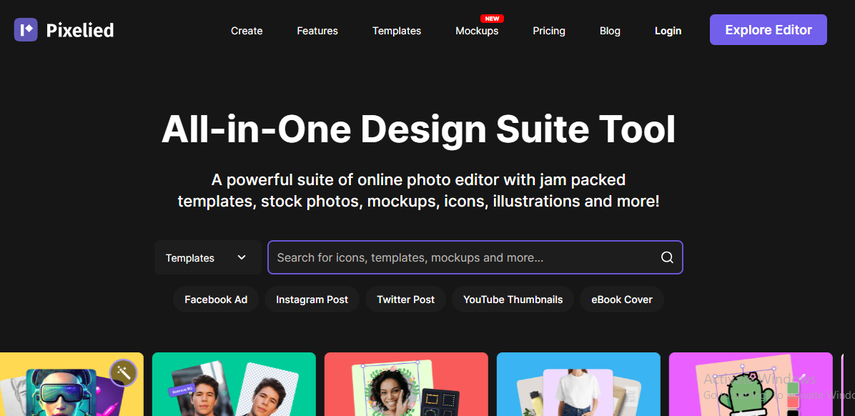Open the purple cactus illustration card
Screen dimensions: 855x416
(x=751, y=384)
